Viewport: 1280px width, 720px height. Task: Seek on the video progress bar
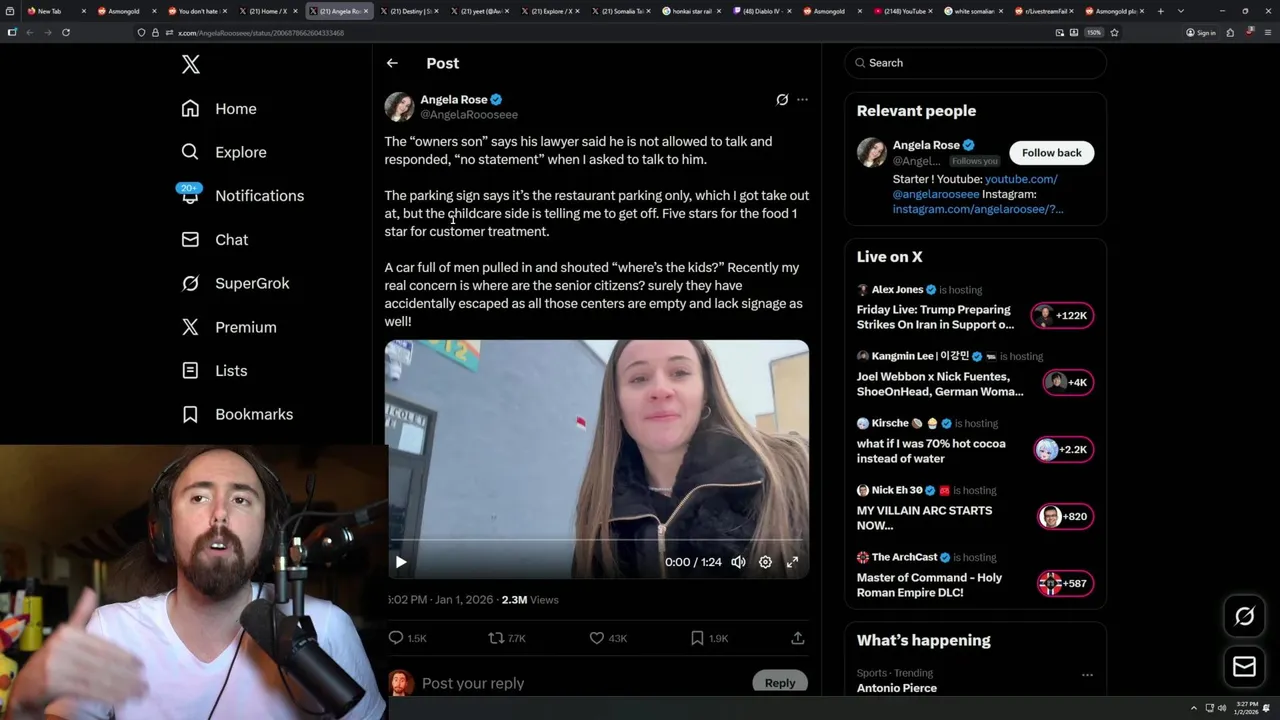(x=597, y=540)
